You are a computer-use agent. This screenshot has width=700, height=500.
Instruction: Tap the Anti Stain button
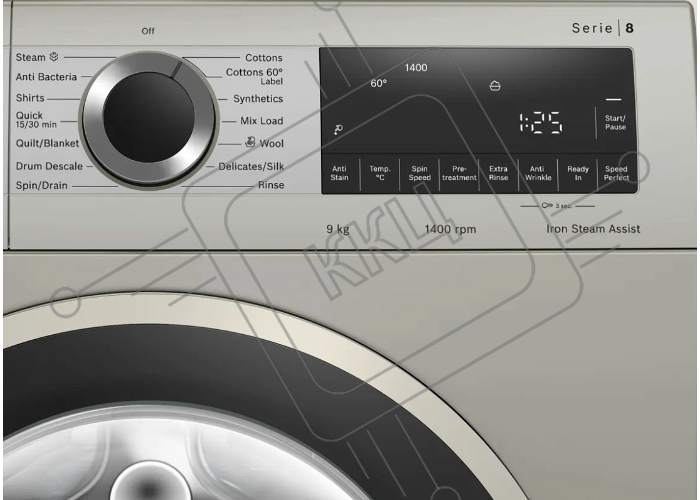(x=339, y=173)
